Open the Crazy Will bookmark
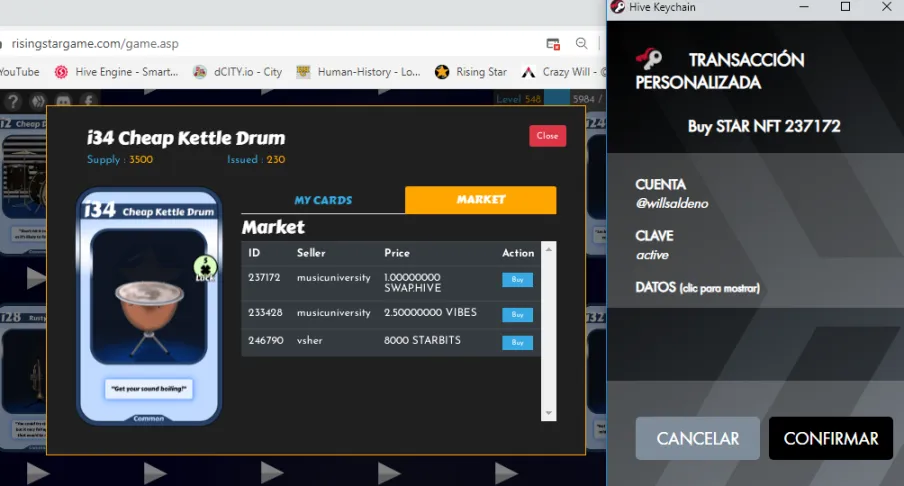Image resolution: width=904 pixels, height=486 pixels. [x=563, y=72]
